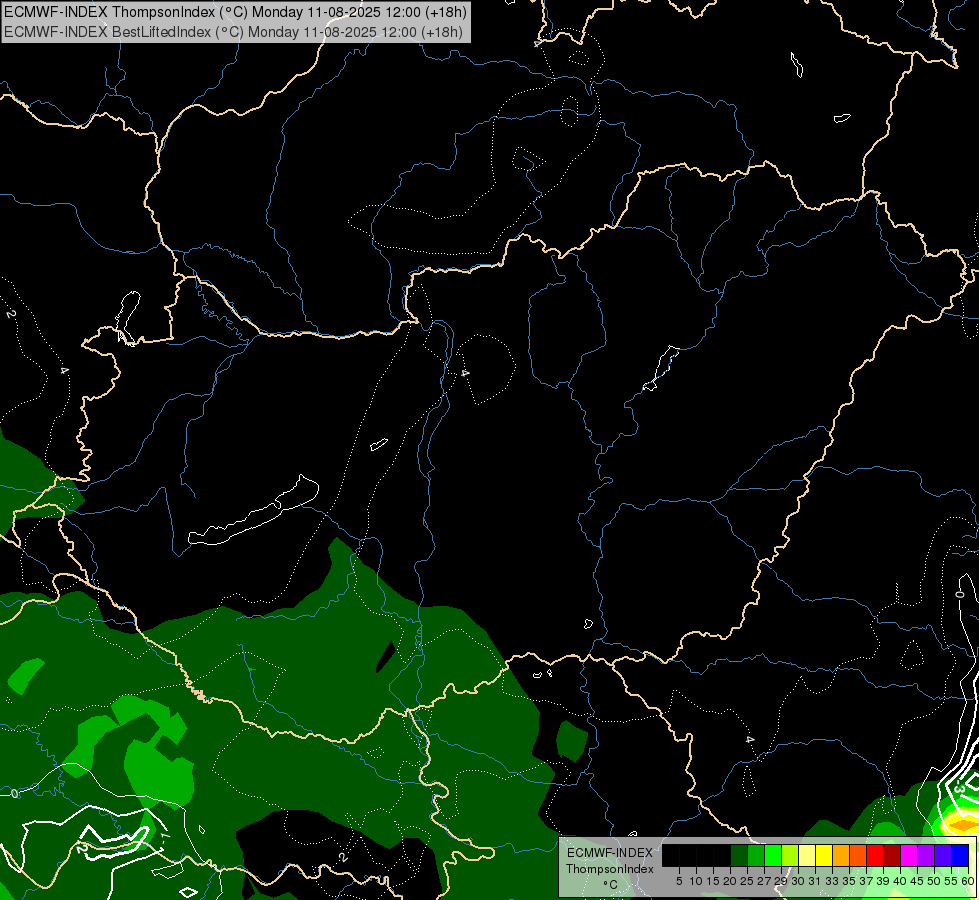979x900 pixels.
Task: Click legend scale value 60
Action: [968, 881]
